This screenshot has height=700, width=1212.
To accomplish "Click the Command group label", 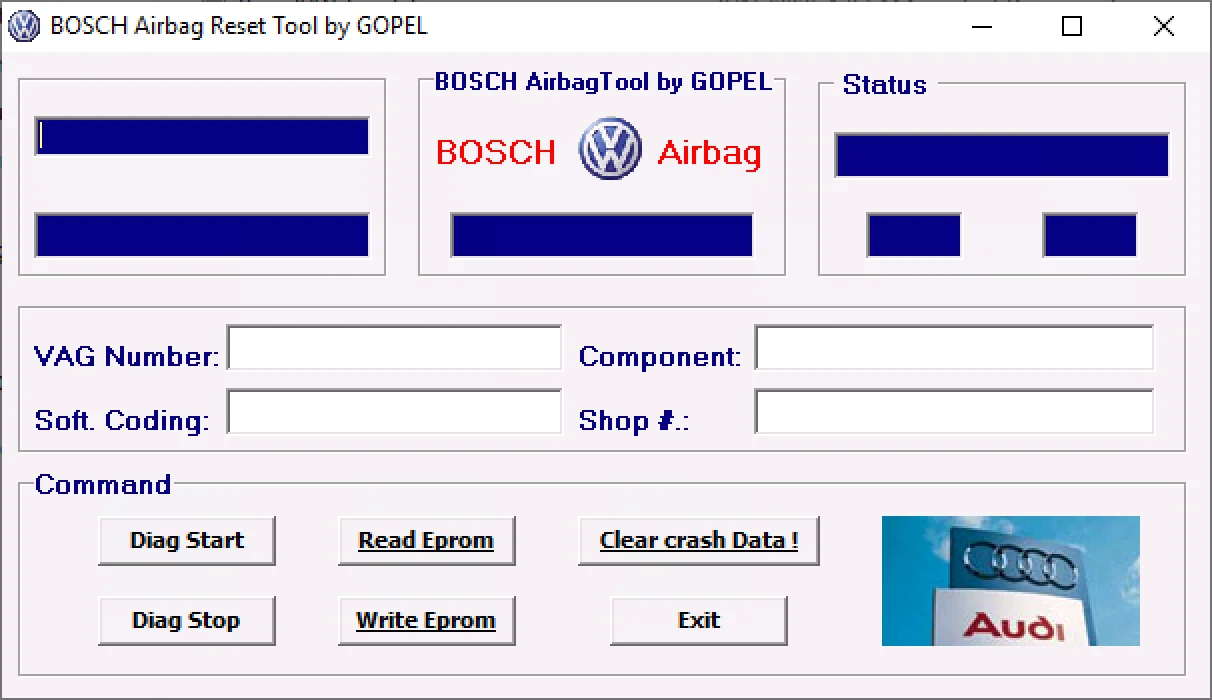I will click(103, 485).
